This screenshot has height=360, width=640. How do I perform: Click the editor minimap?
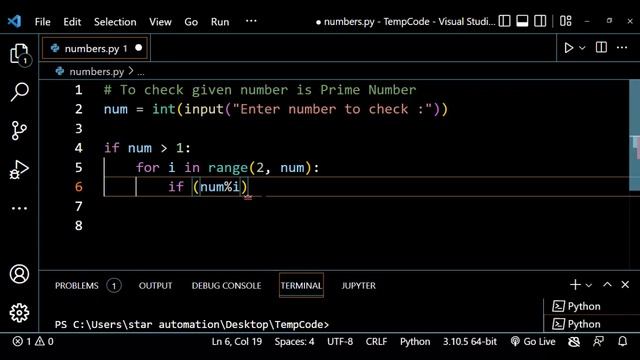(x=635, y=135)
